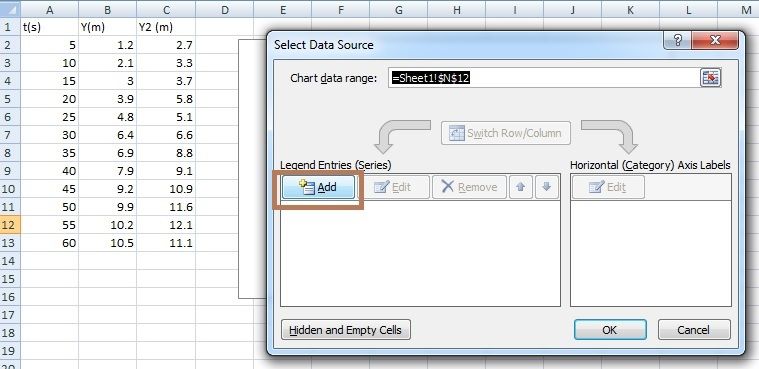This screenshot has width=759, height=369.
Task: Click the Switch Row/Column button
Action: point(505,133)
